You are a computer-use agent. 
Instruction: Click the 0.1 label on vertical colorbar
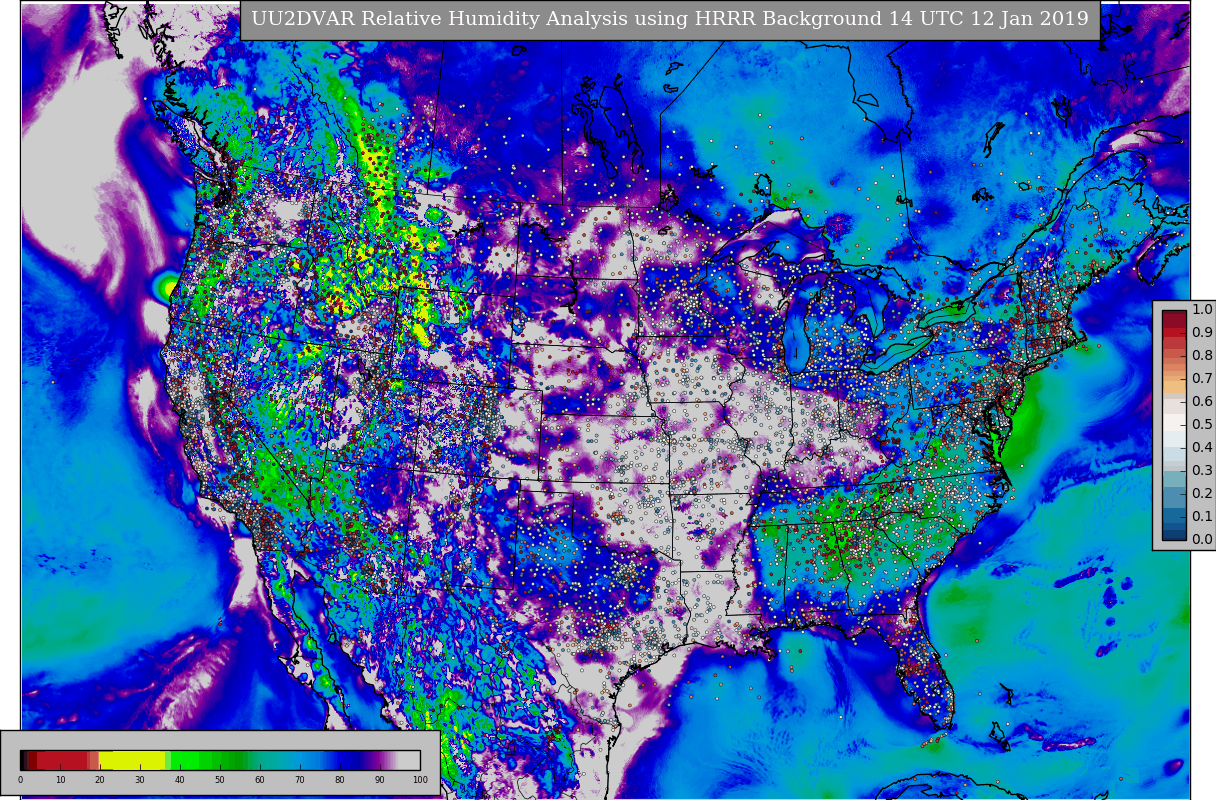tap(1202, 517)
